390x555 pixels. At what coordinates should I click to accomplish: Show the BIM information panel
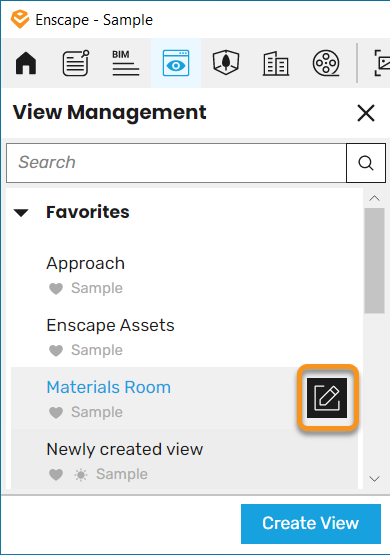tap(126, 63)
